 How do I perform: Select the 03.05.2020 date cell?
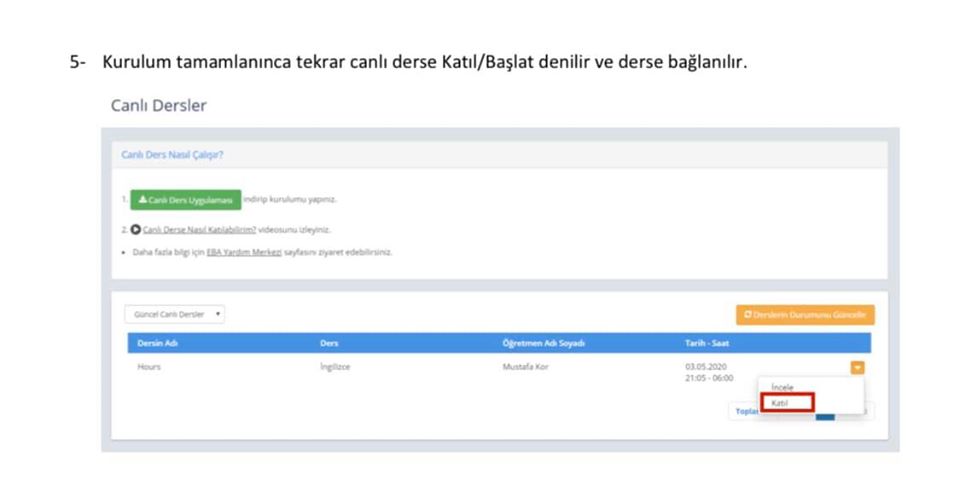(x=709, y=372)
